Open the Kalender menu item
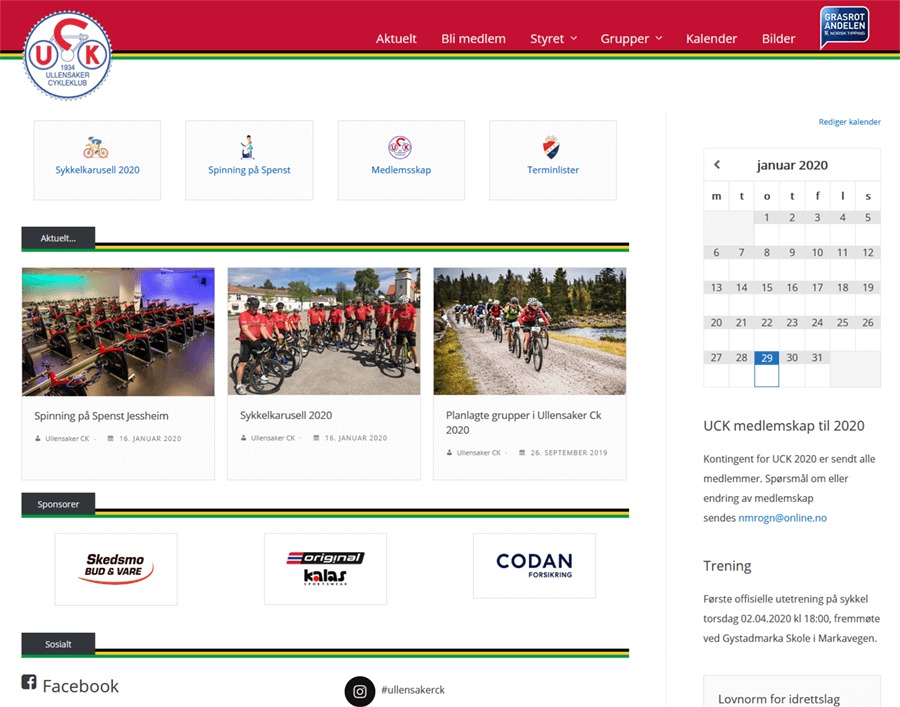900x707 pixels. point(711,38)
